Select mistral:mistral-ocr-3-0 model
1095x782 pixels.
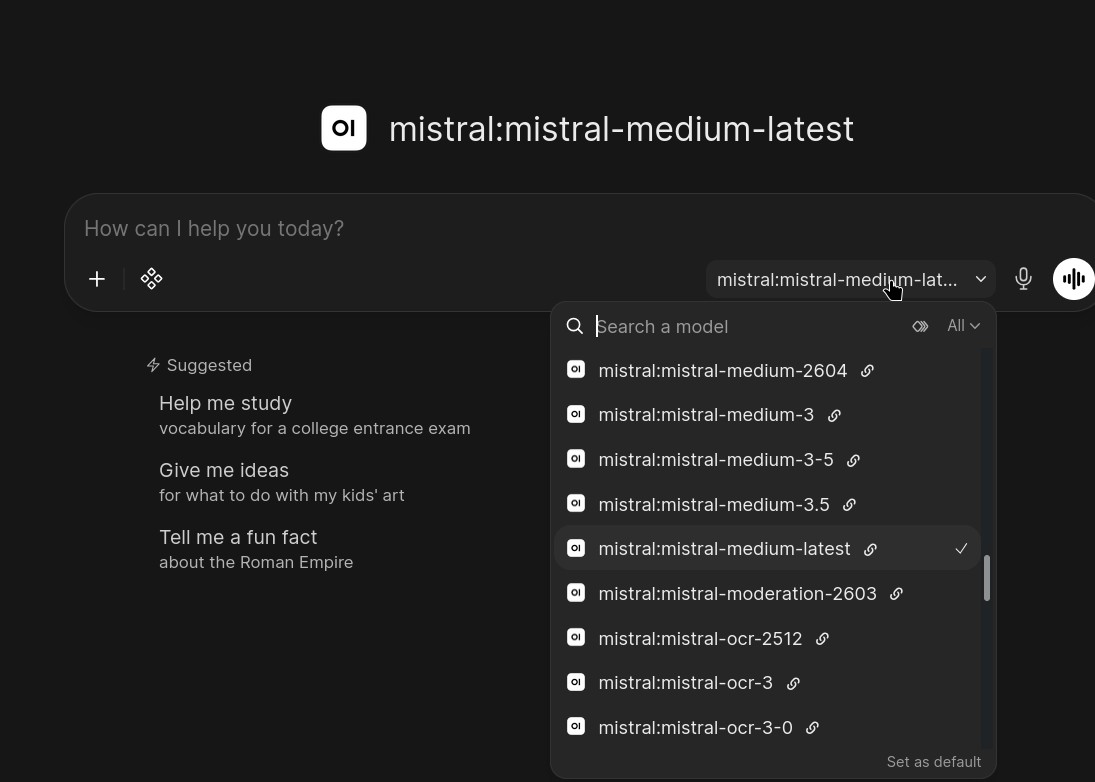pos(767,728)
